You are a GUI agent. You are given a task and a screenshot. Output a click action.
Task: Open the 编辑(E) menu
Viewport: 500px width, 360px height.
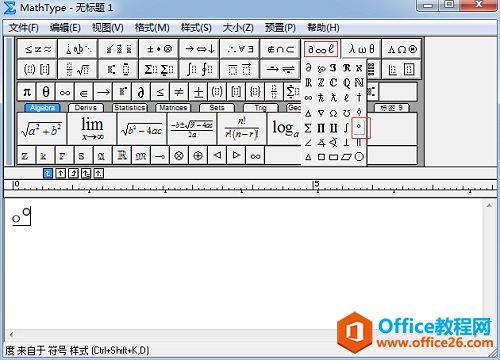[65, 28]
